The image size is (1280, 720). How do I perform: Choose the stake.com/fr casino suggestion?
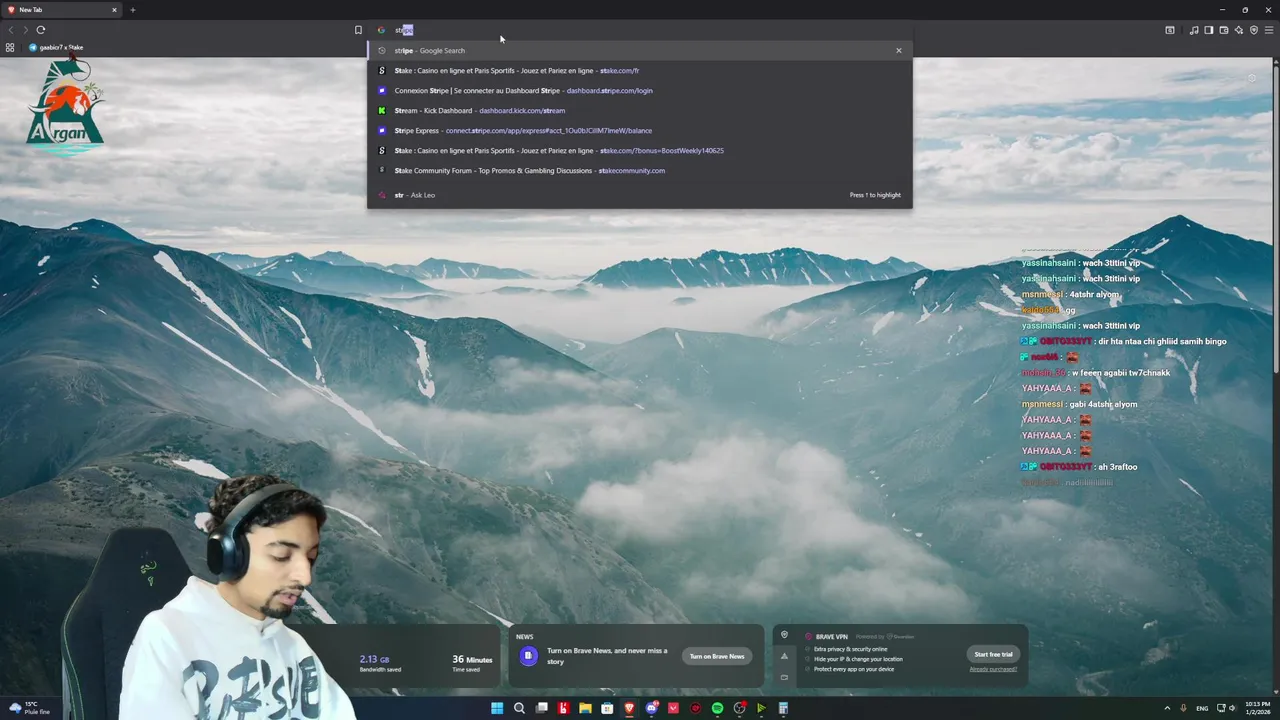(640, 70)
